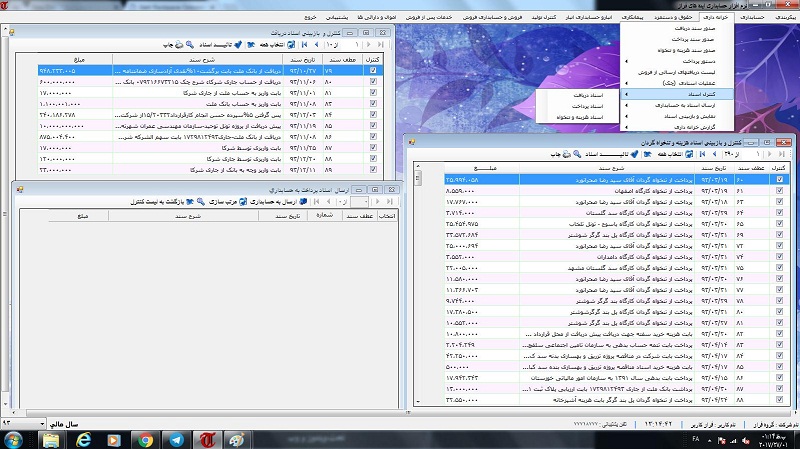The image size is (800, 449).
Task: Click خروج (exit) in the menu bar
Action: point(310,17)
